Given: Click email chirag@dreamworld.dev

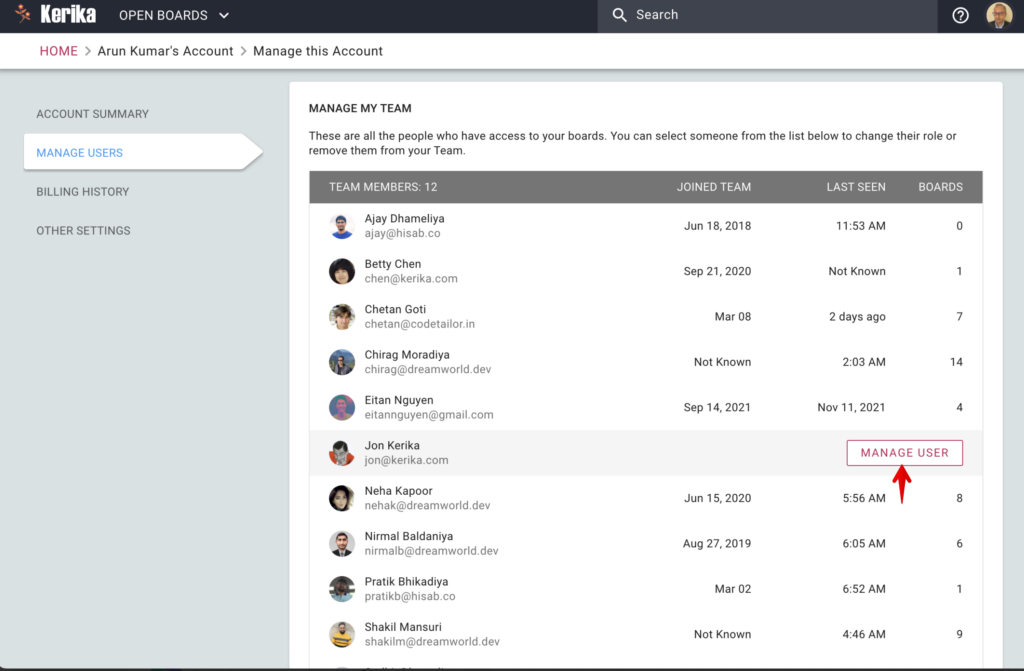Looking at the screenshot, I should point(428,369).
